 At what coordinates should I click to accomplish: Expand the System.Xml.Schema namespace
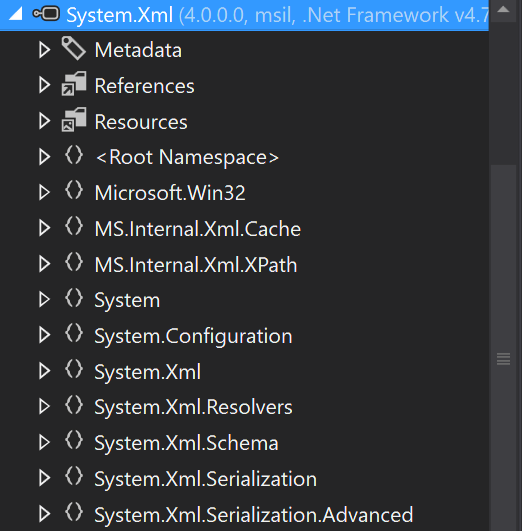point(44,442)
